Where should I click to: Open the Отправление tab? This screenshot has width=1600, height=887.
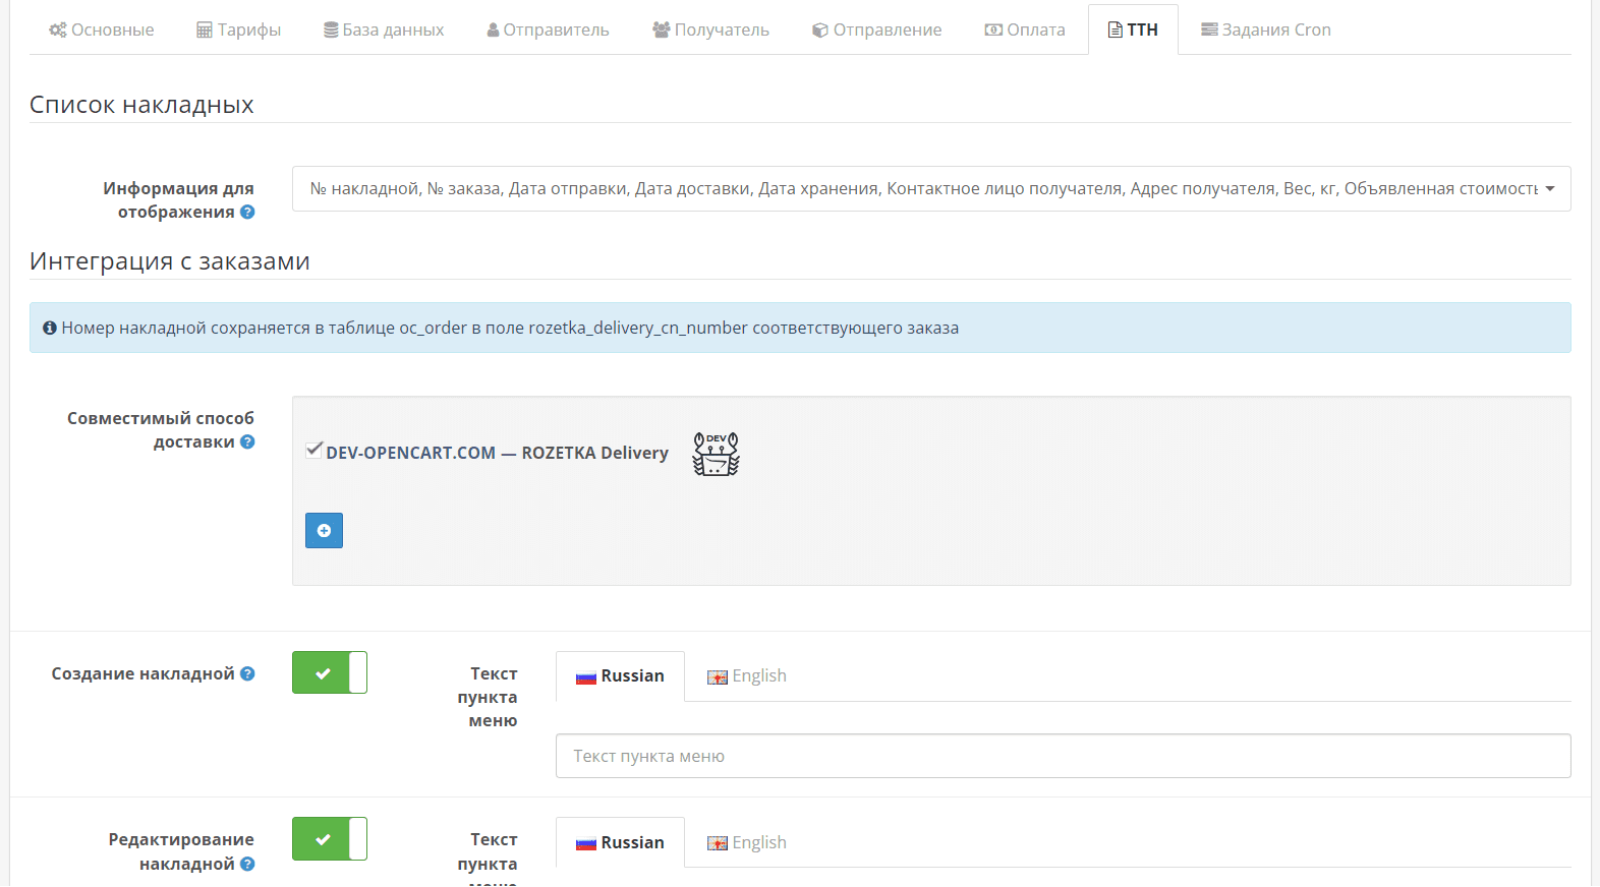(877, 30)
